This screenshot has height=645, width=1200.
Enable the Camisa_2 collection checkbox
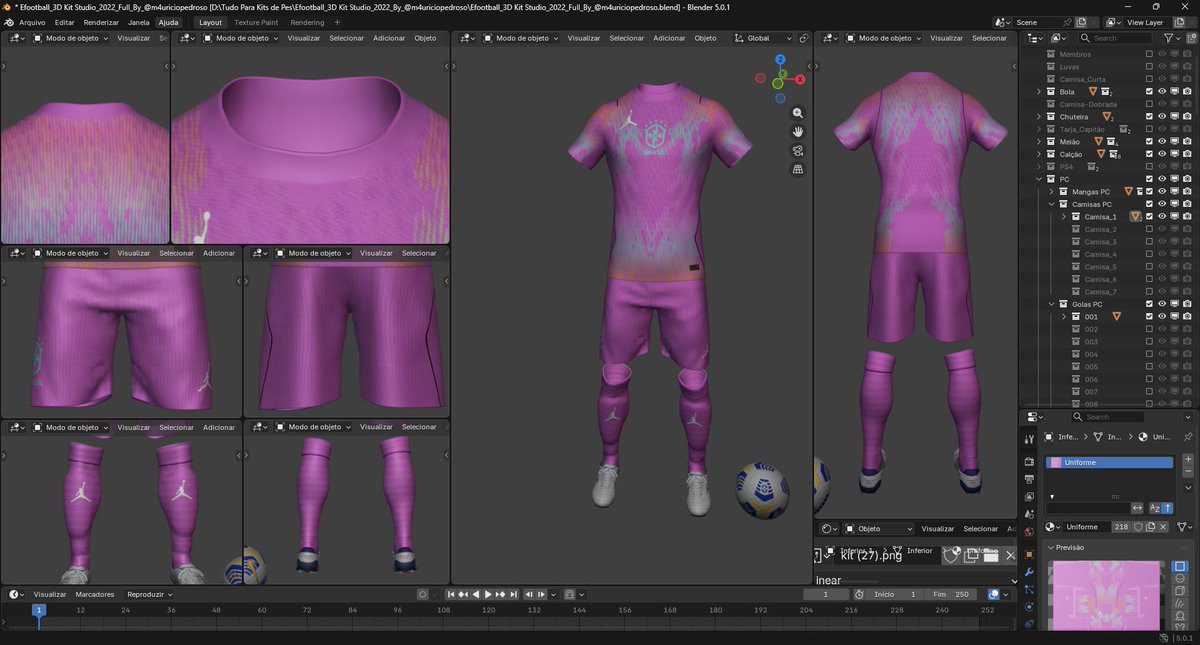[x=1150, y=229]
